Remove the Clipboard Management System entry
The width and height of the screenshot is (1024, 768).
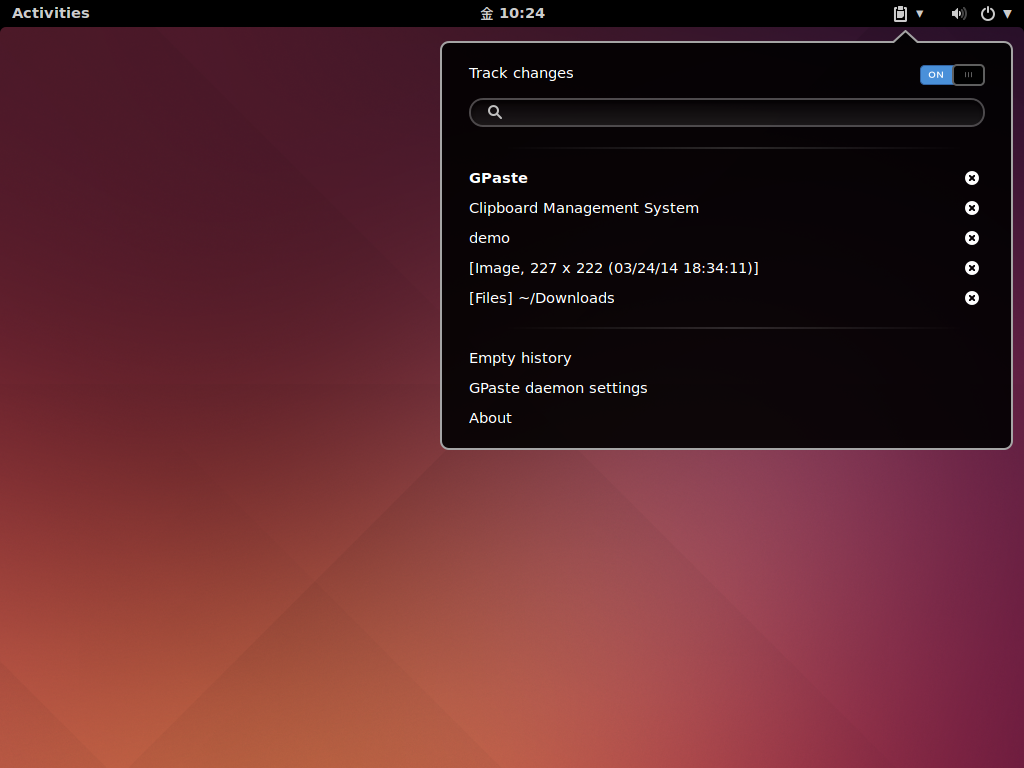tap(972, 208)
